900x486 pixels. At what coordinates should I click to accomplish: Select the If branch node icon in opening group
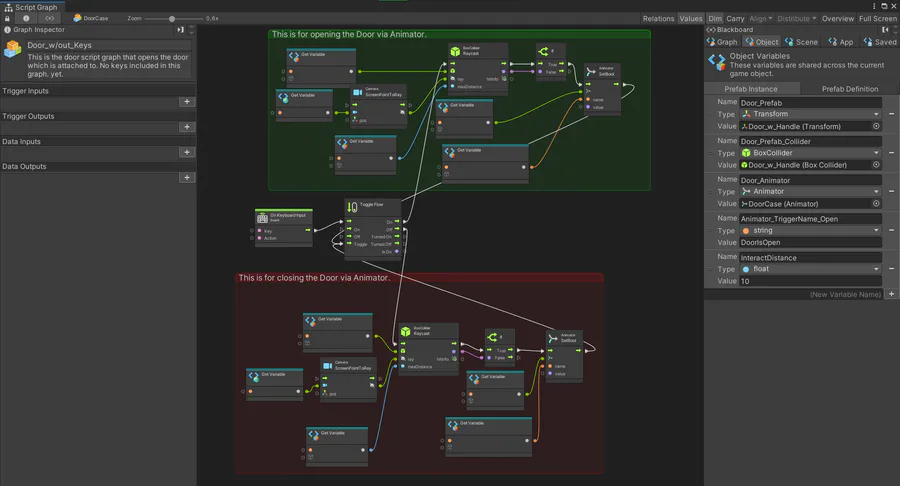(x=543, y=52)
